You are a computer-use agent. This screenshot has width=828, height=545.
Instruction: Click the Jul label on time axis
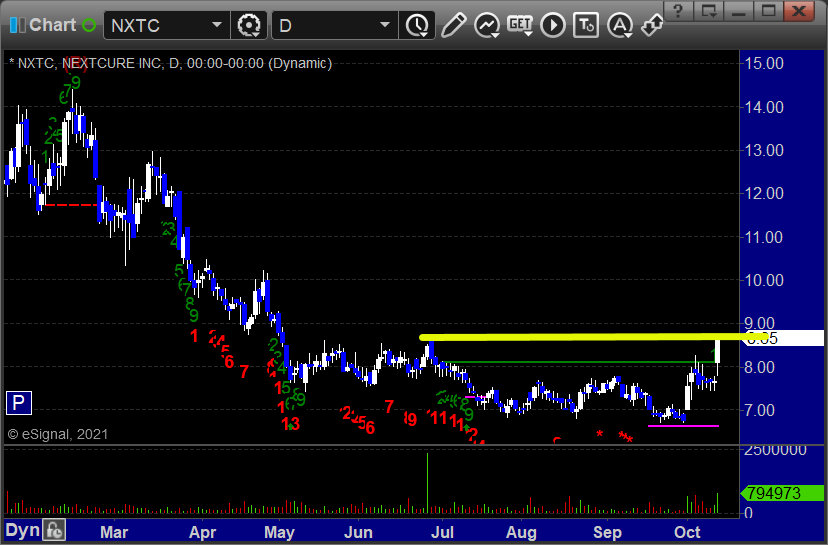tap(443, 532)
